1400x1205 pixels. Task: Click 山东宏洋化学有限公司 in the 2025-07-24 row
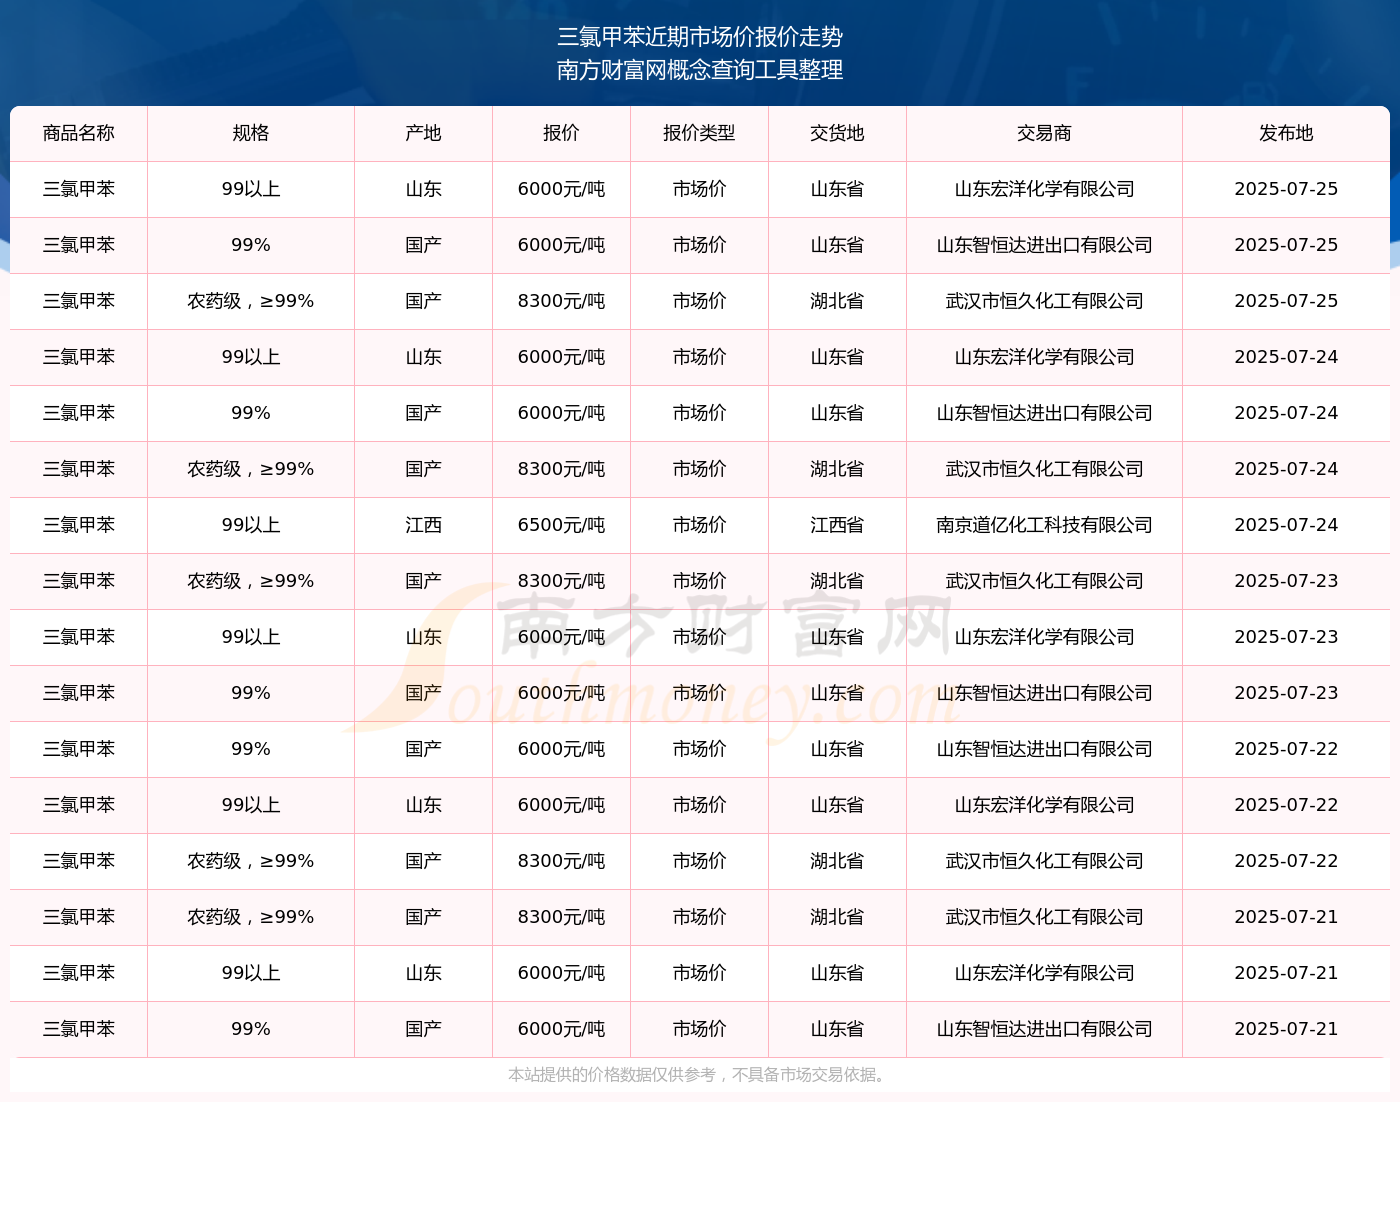tap(1045, 357)
